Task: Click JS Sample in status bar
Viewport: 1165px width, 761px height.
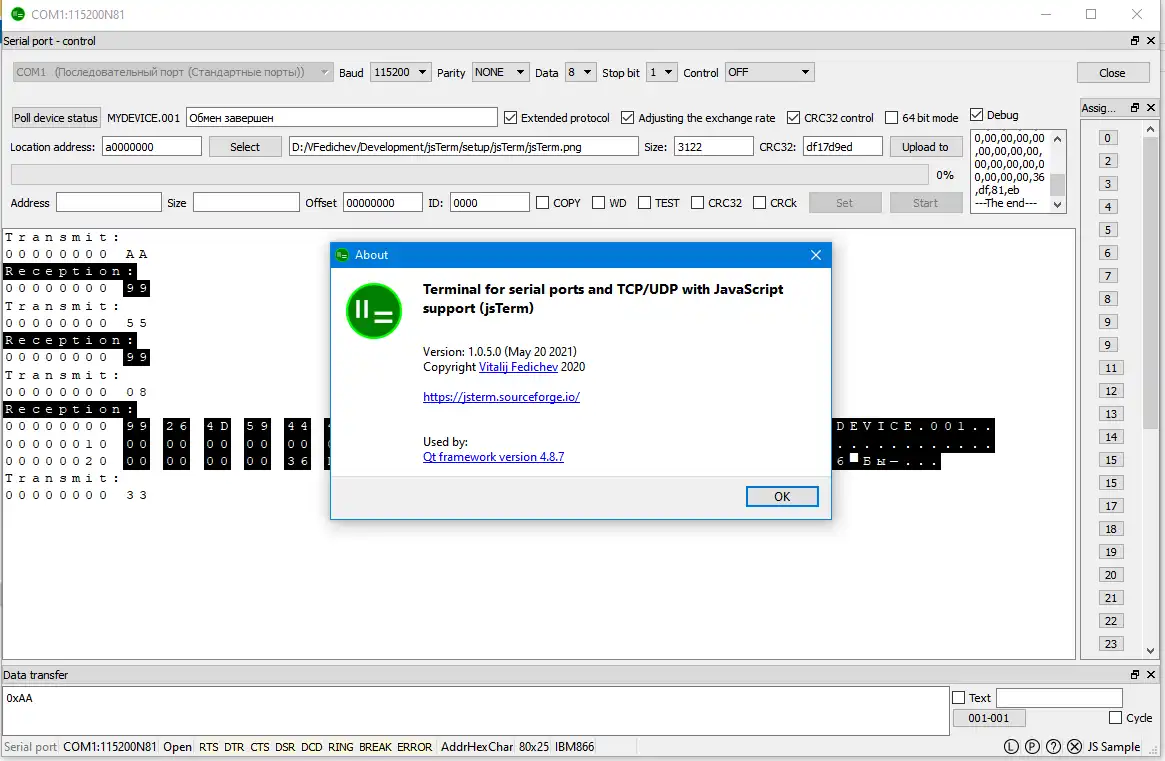Action: pos(1113,747)
